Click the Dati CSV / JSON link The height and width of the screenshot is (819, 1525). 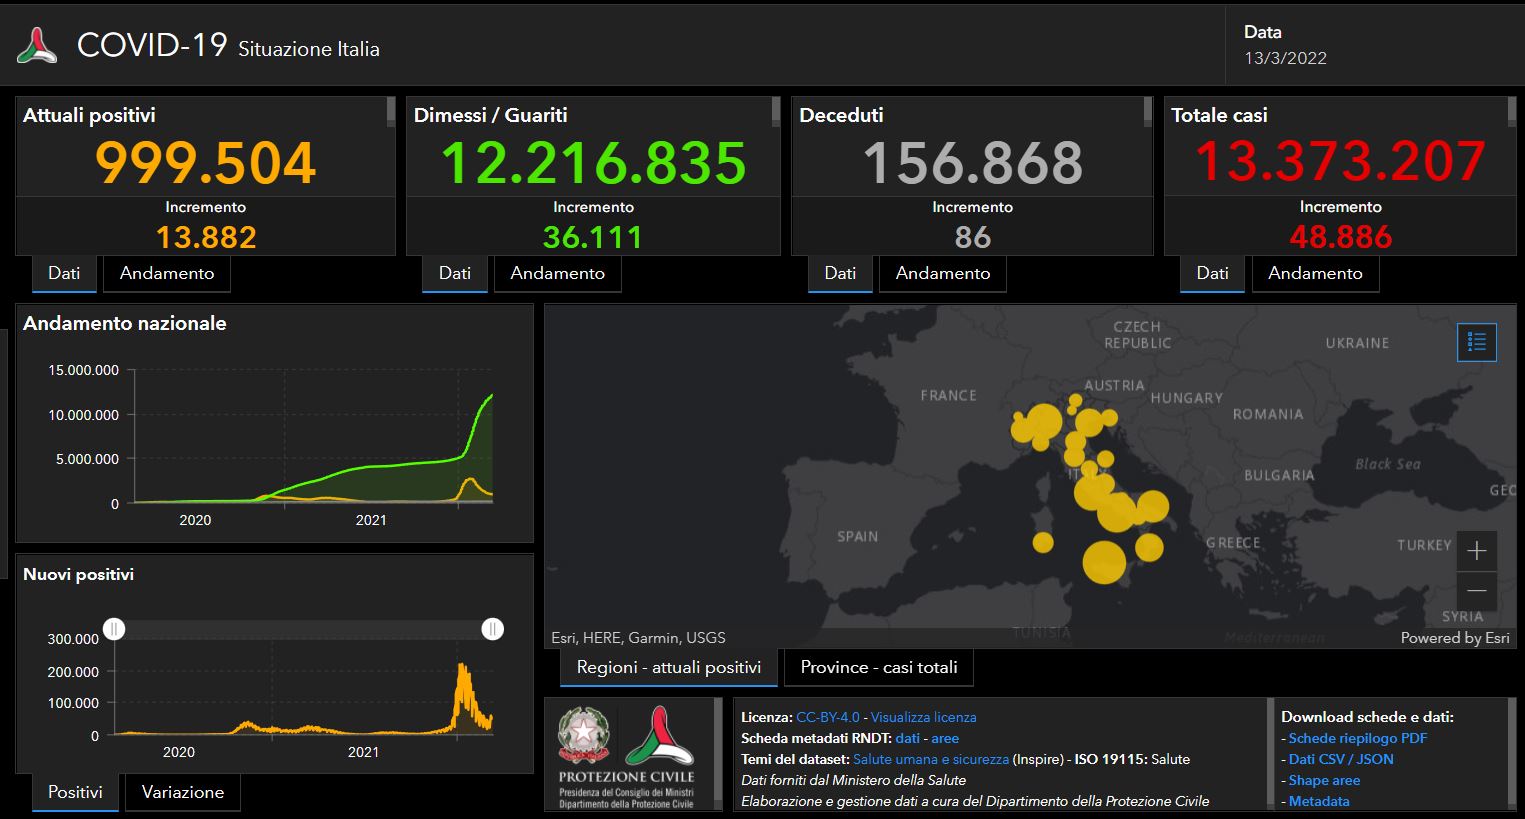pyautogui.click(x=1340, y=759)
